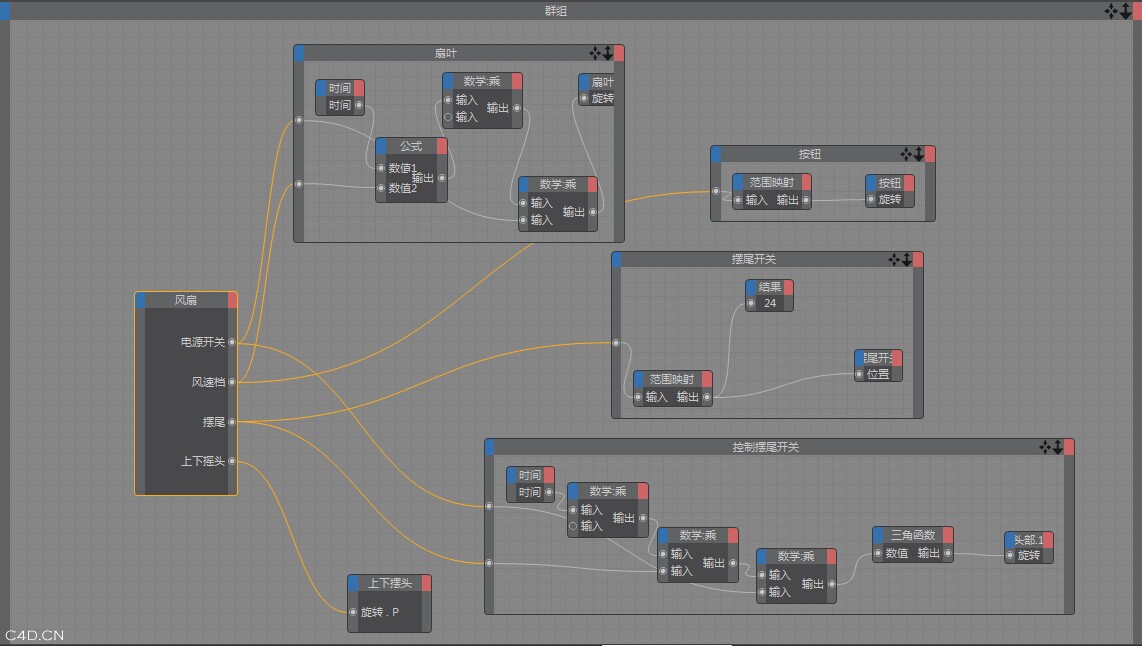Click the red output-port icon on 风扇 node

231,299
